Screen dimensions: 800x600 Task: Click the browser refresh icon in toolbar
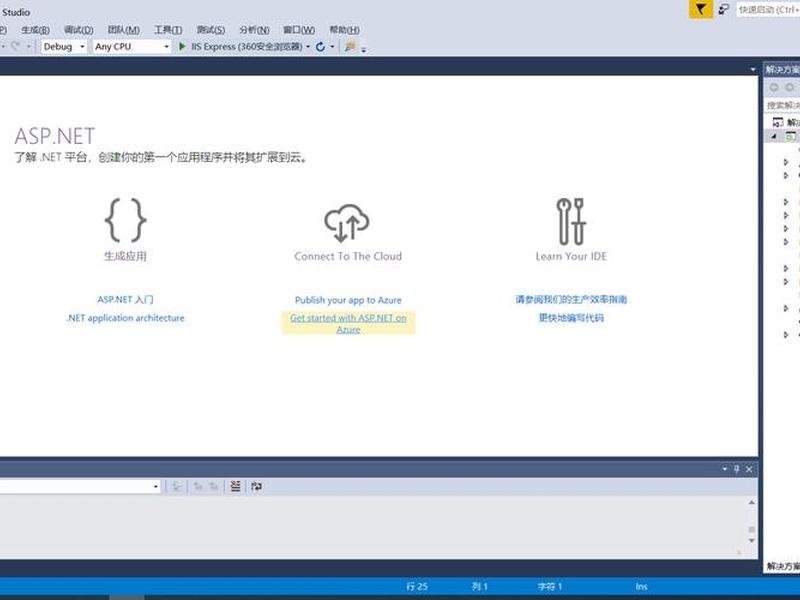click(x=320, y=47)
